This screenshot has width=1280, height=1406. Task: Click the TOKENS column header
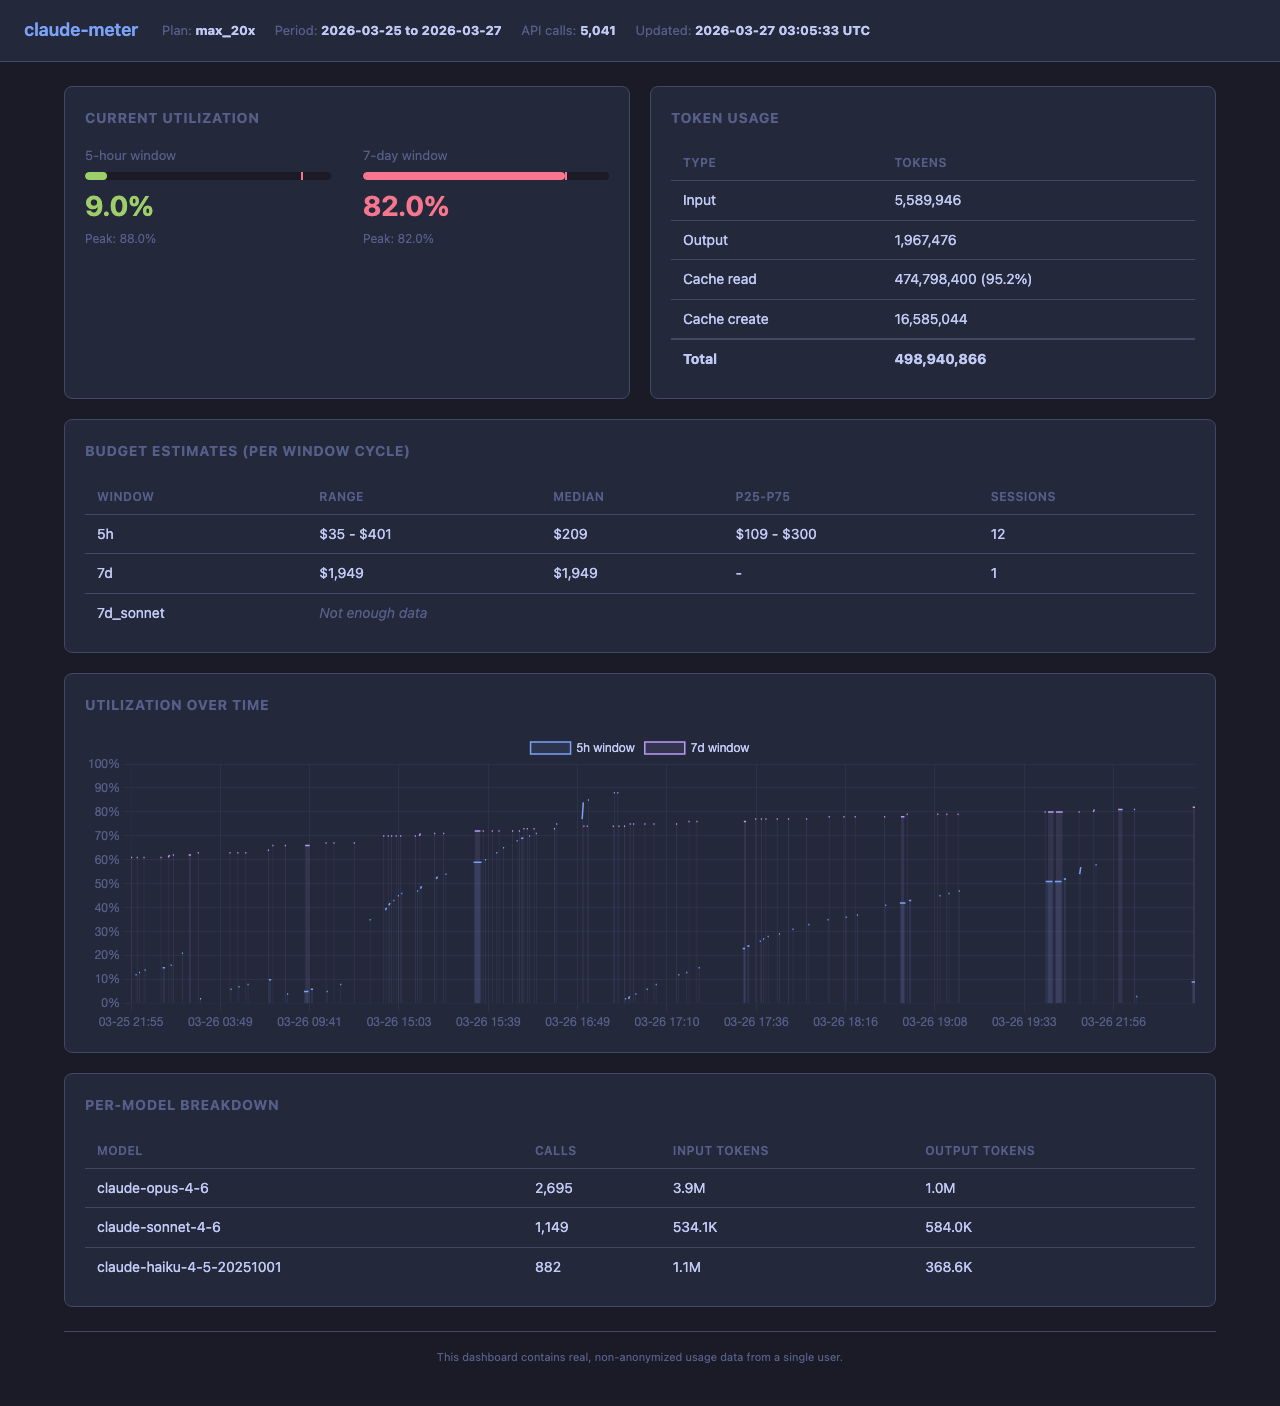tap(921, 162)
